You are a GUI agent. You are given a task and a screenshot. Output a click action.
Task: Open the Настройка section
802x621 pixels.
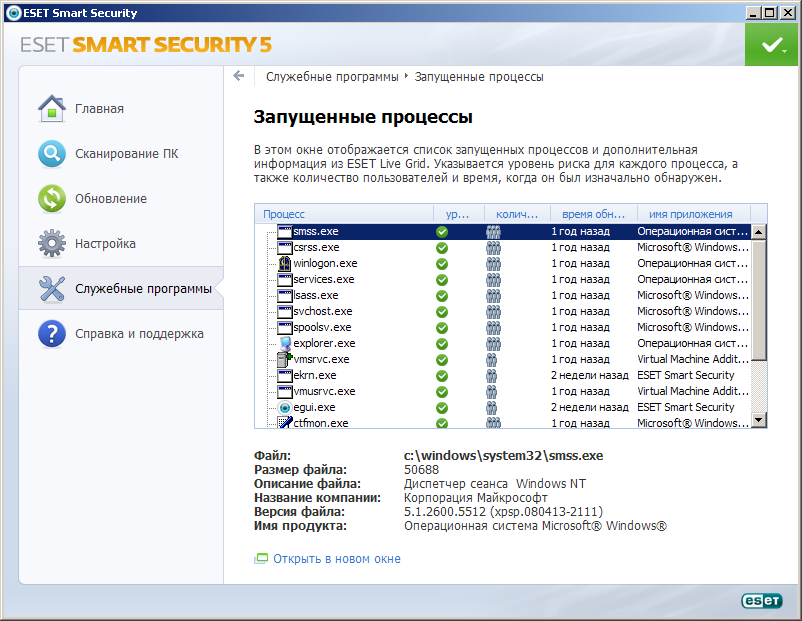pyautogui.click(x=105, y=243)
